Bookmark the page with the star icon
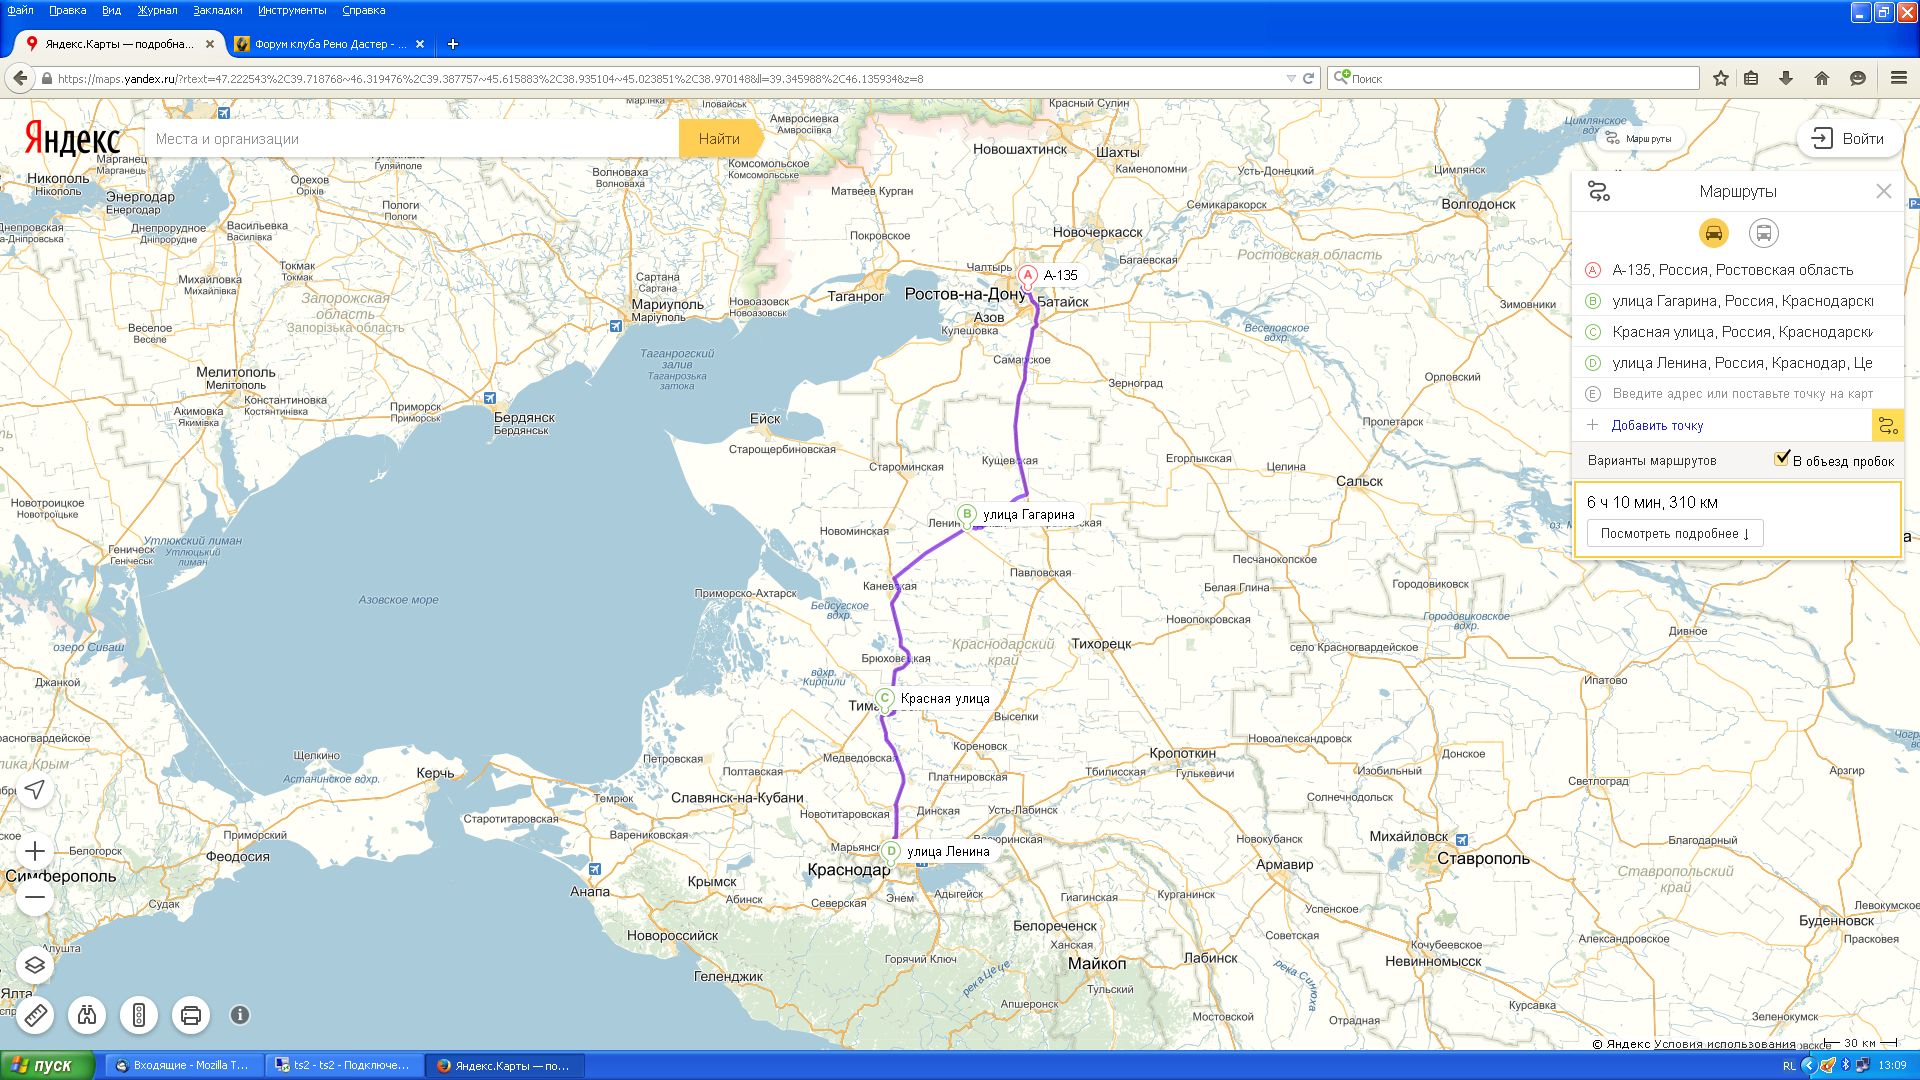1920x1080 pixels. (x=1721, y=78)
